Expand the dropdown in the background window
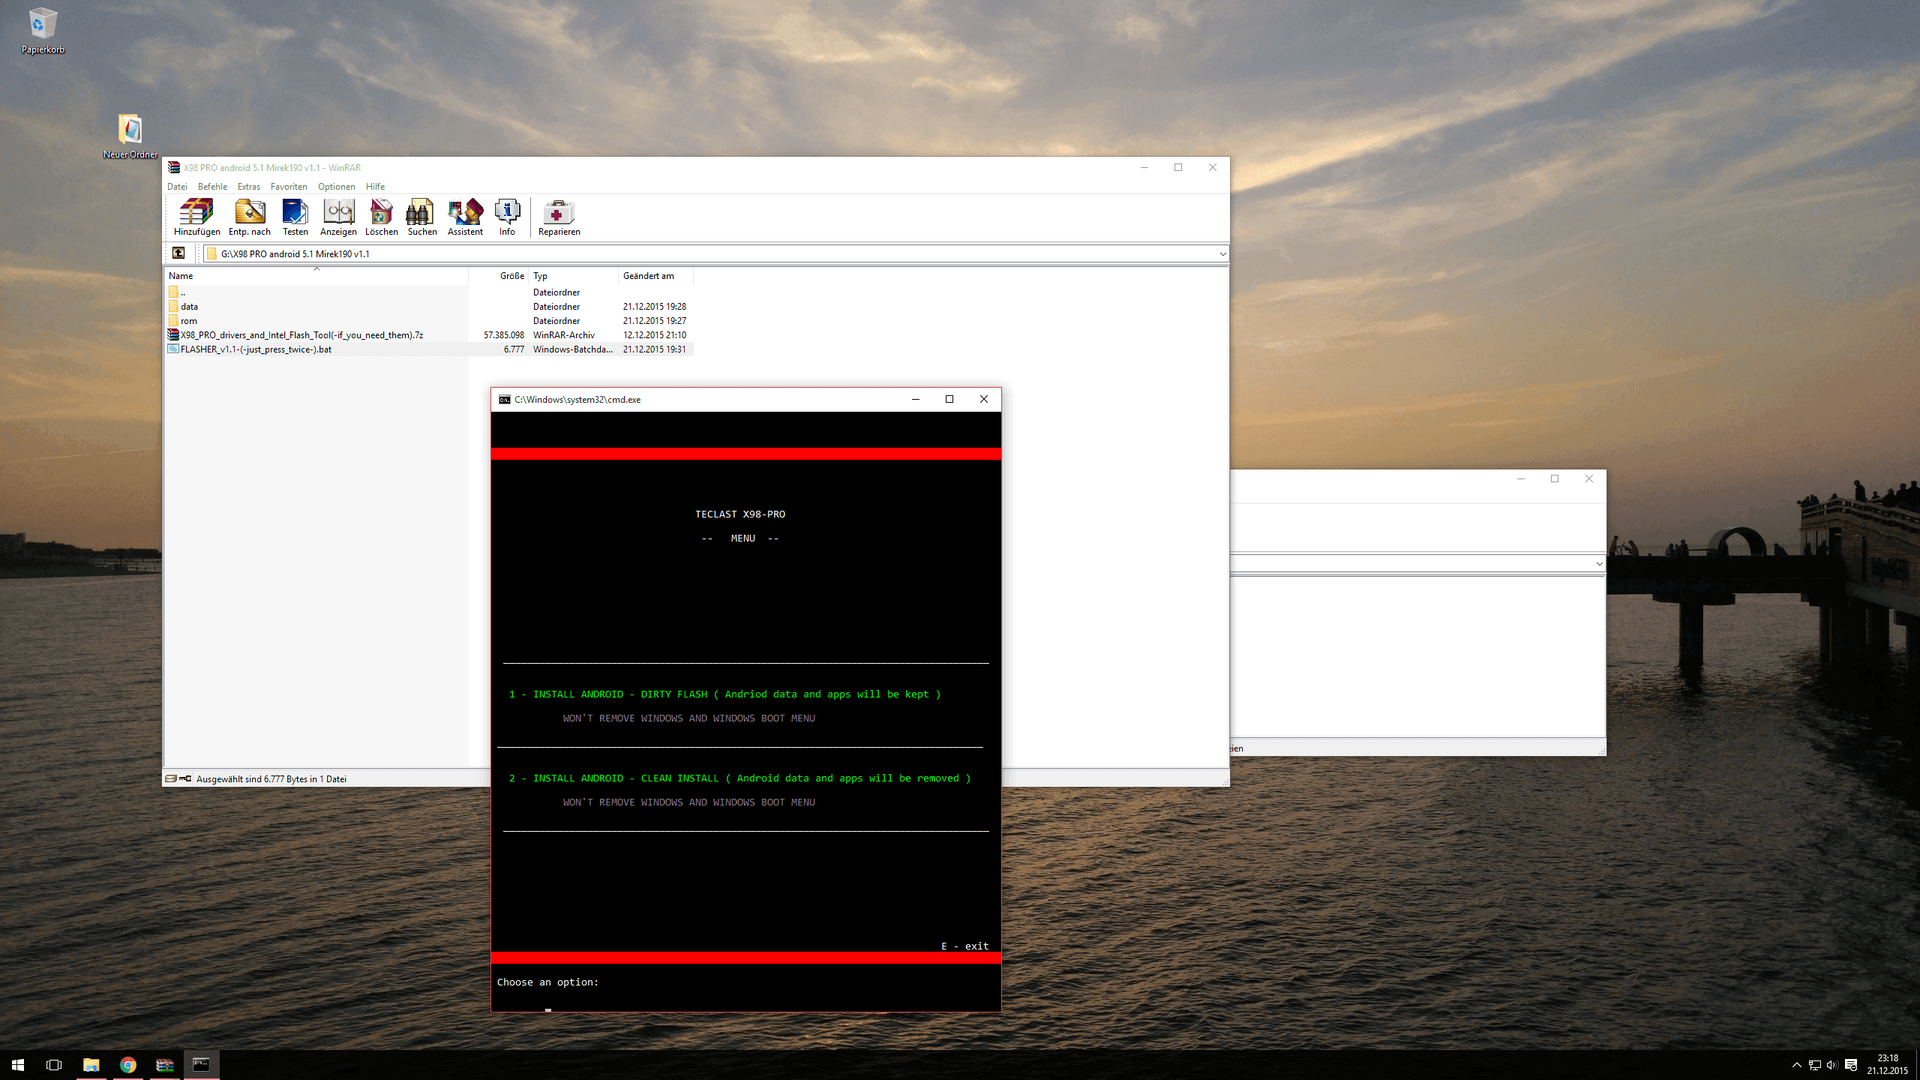The height and width of the screenshot is (1080, 1920). click(x=1599, y=564)
